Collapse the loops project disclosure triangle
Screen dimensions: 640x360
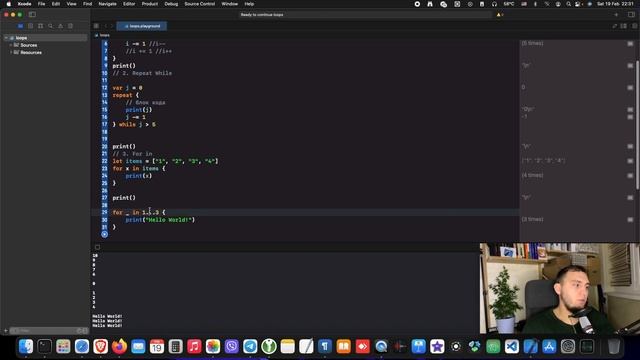click(x=6, y=38)
